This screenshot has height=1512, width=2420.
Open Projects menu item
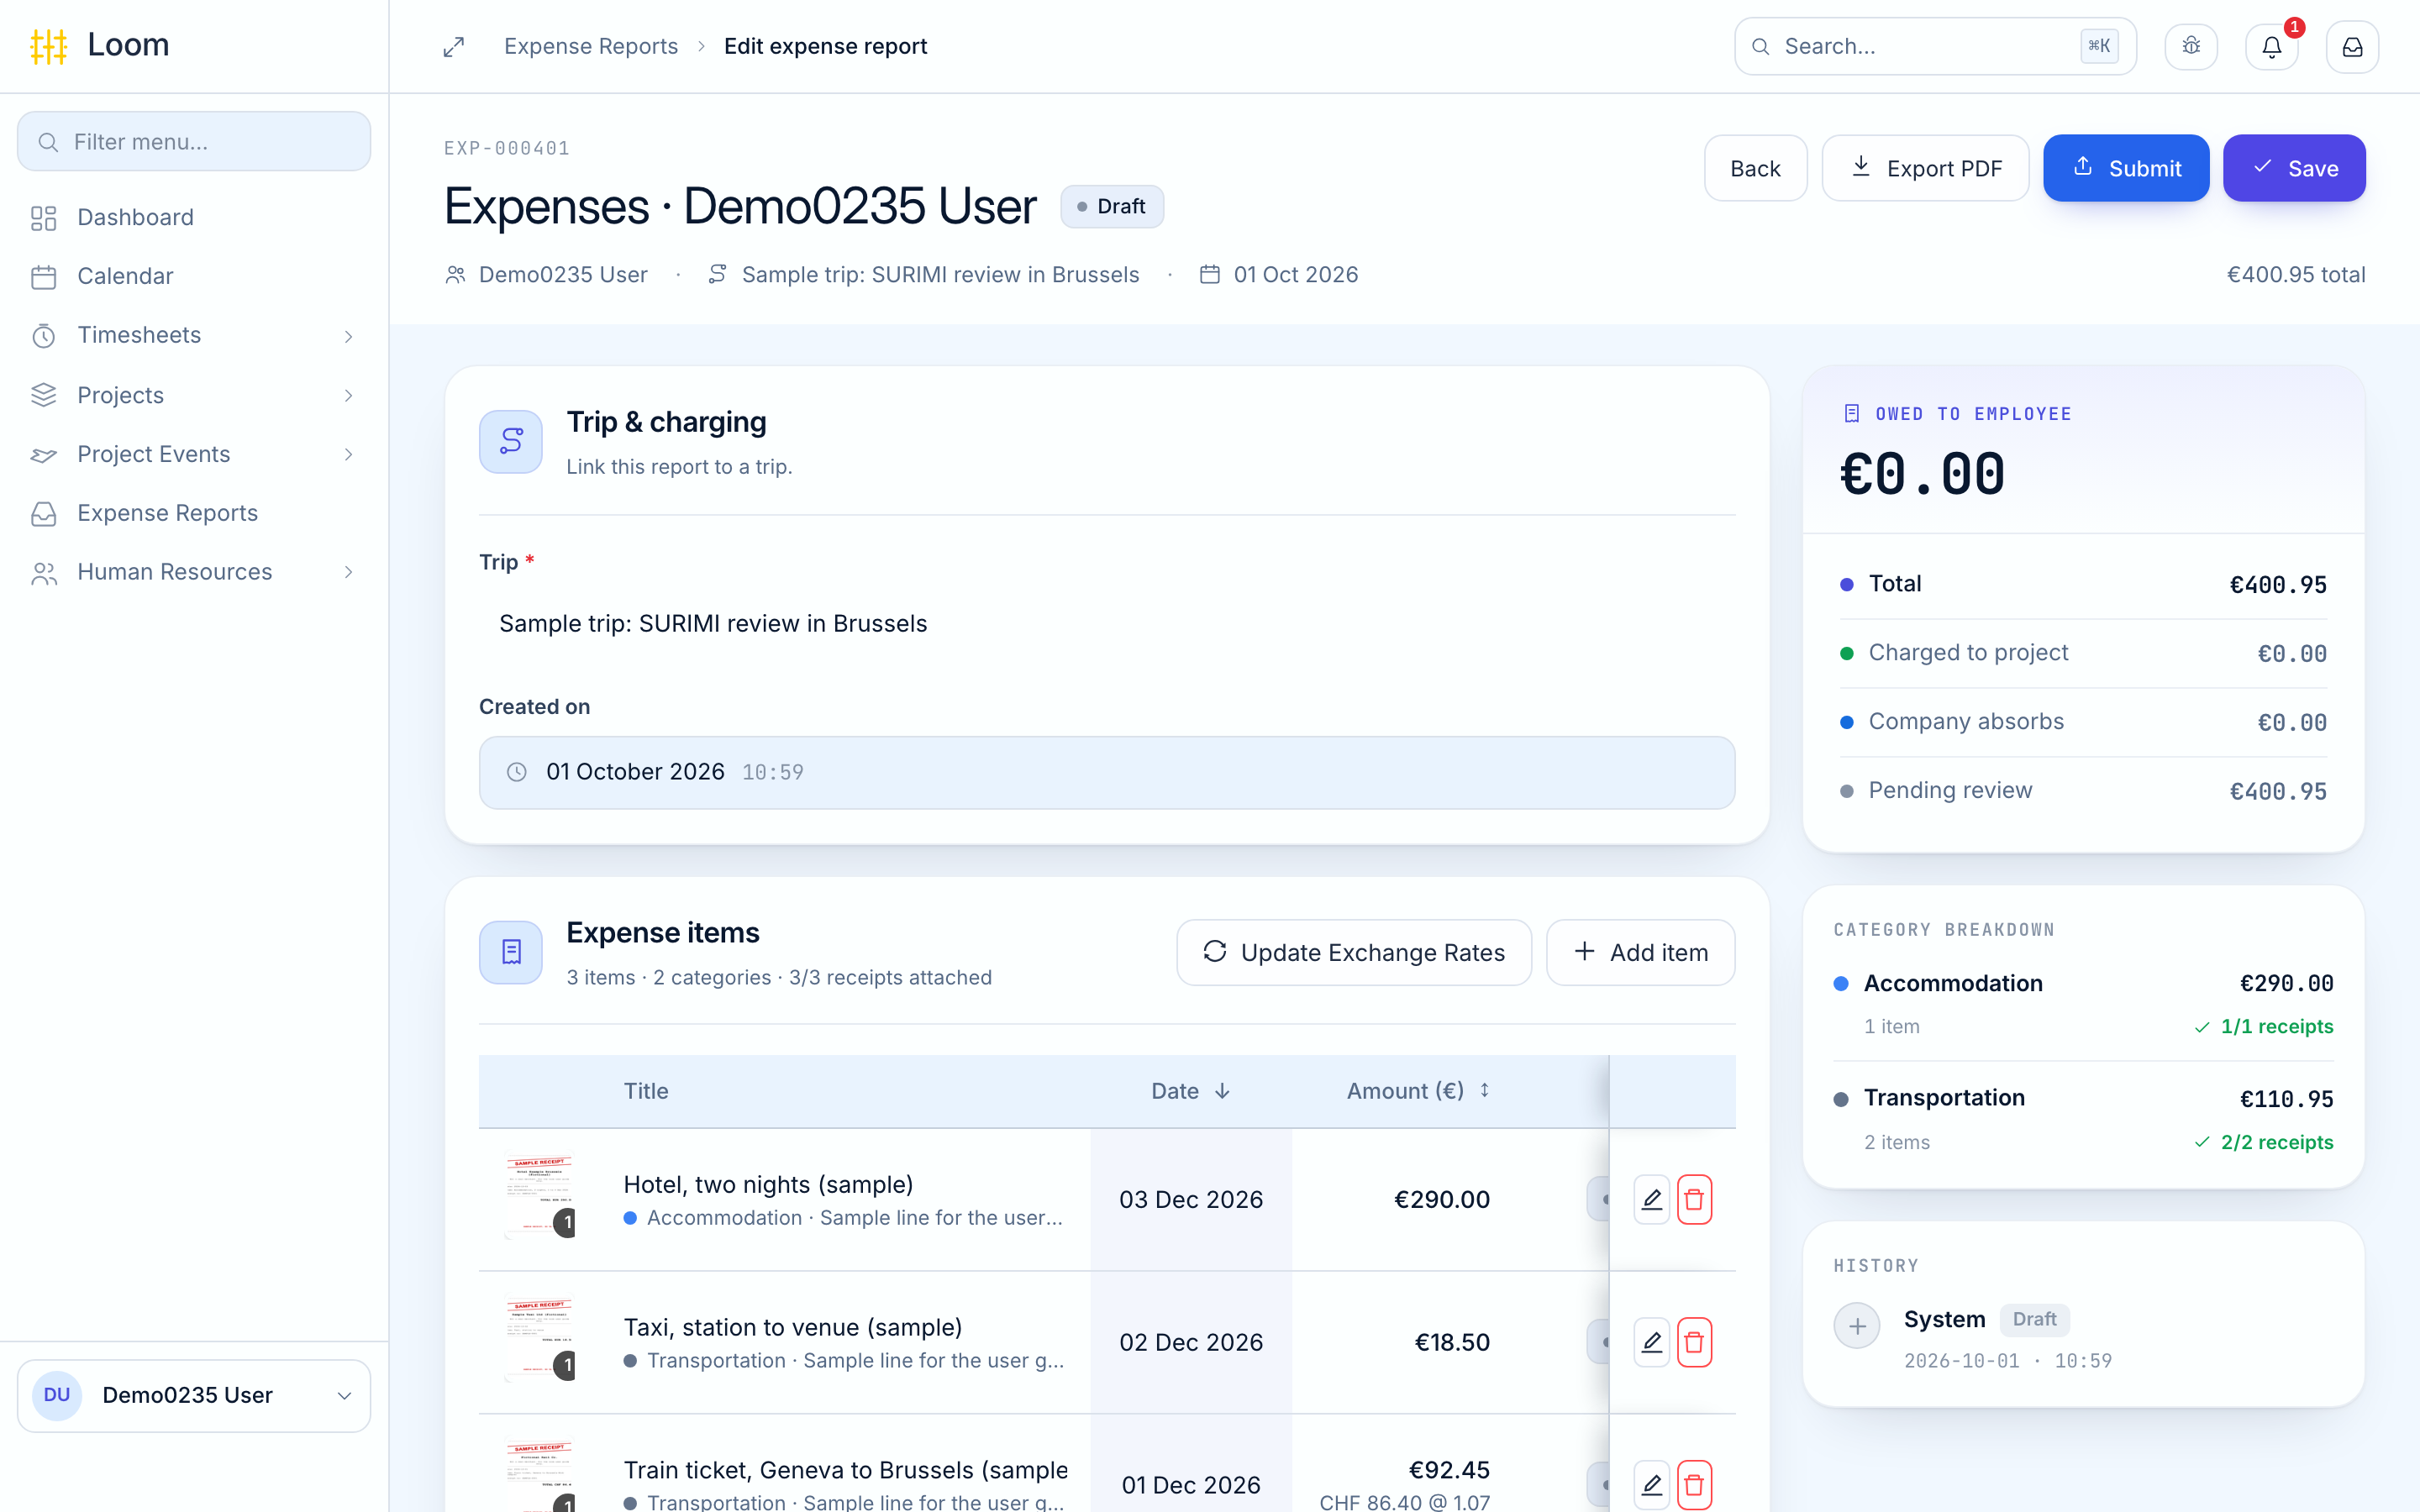pos(194,395)
